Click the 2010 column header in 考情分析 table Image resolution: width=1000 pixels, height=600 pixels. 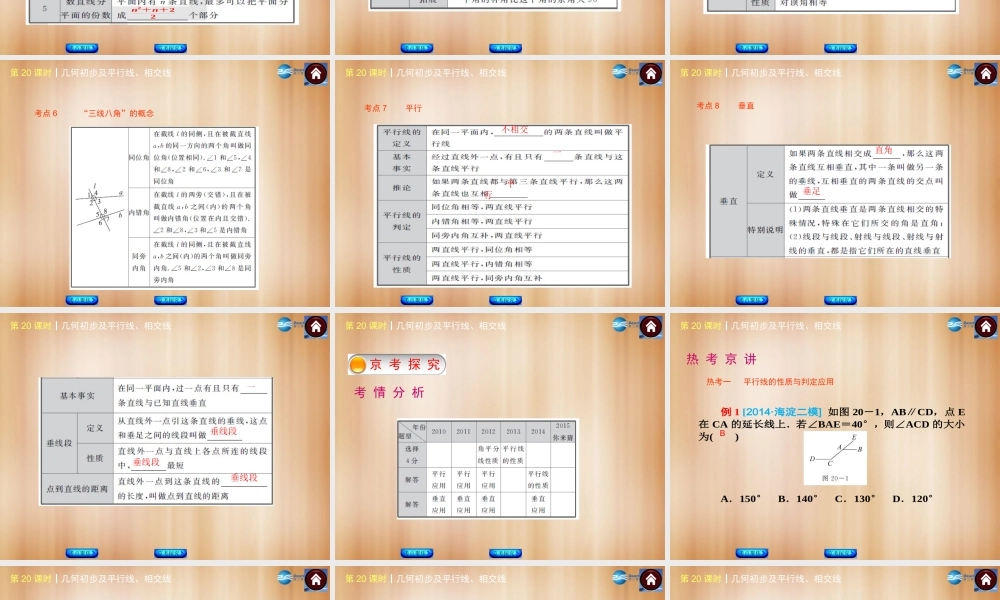coord(439,432)
